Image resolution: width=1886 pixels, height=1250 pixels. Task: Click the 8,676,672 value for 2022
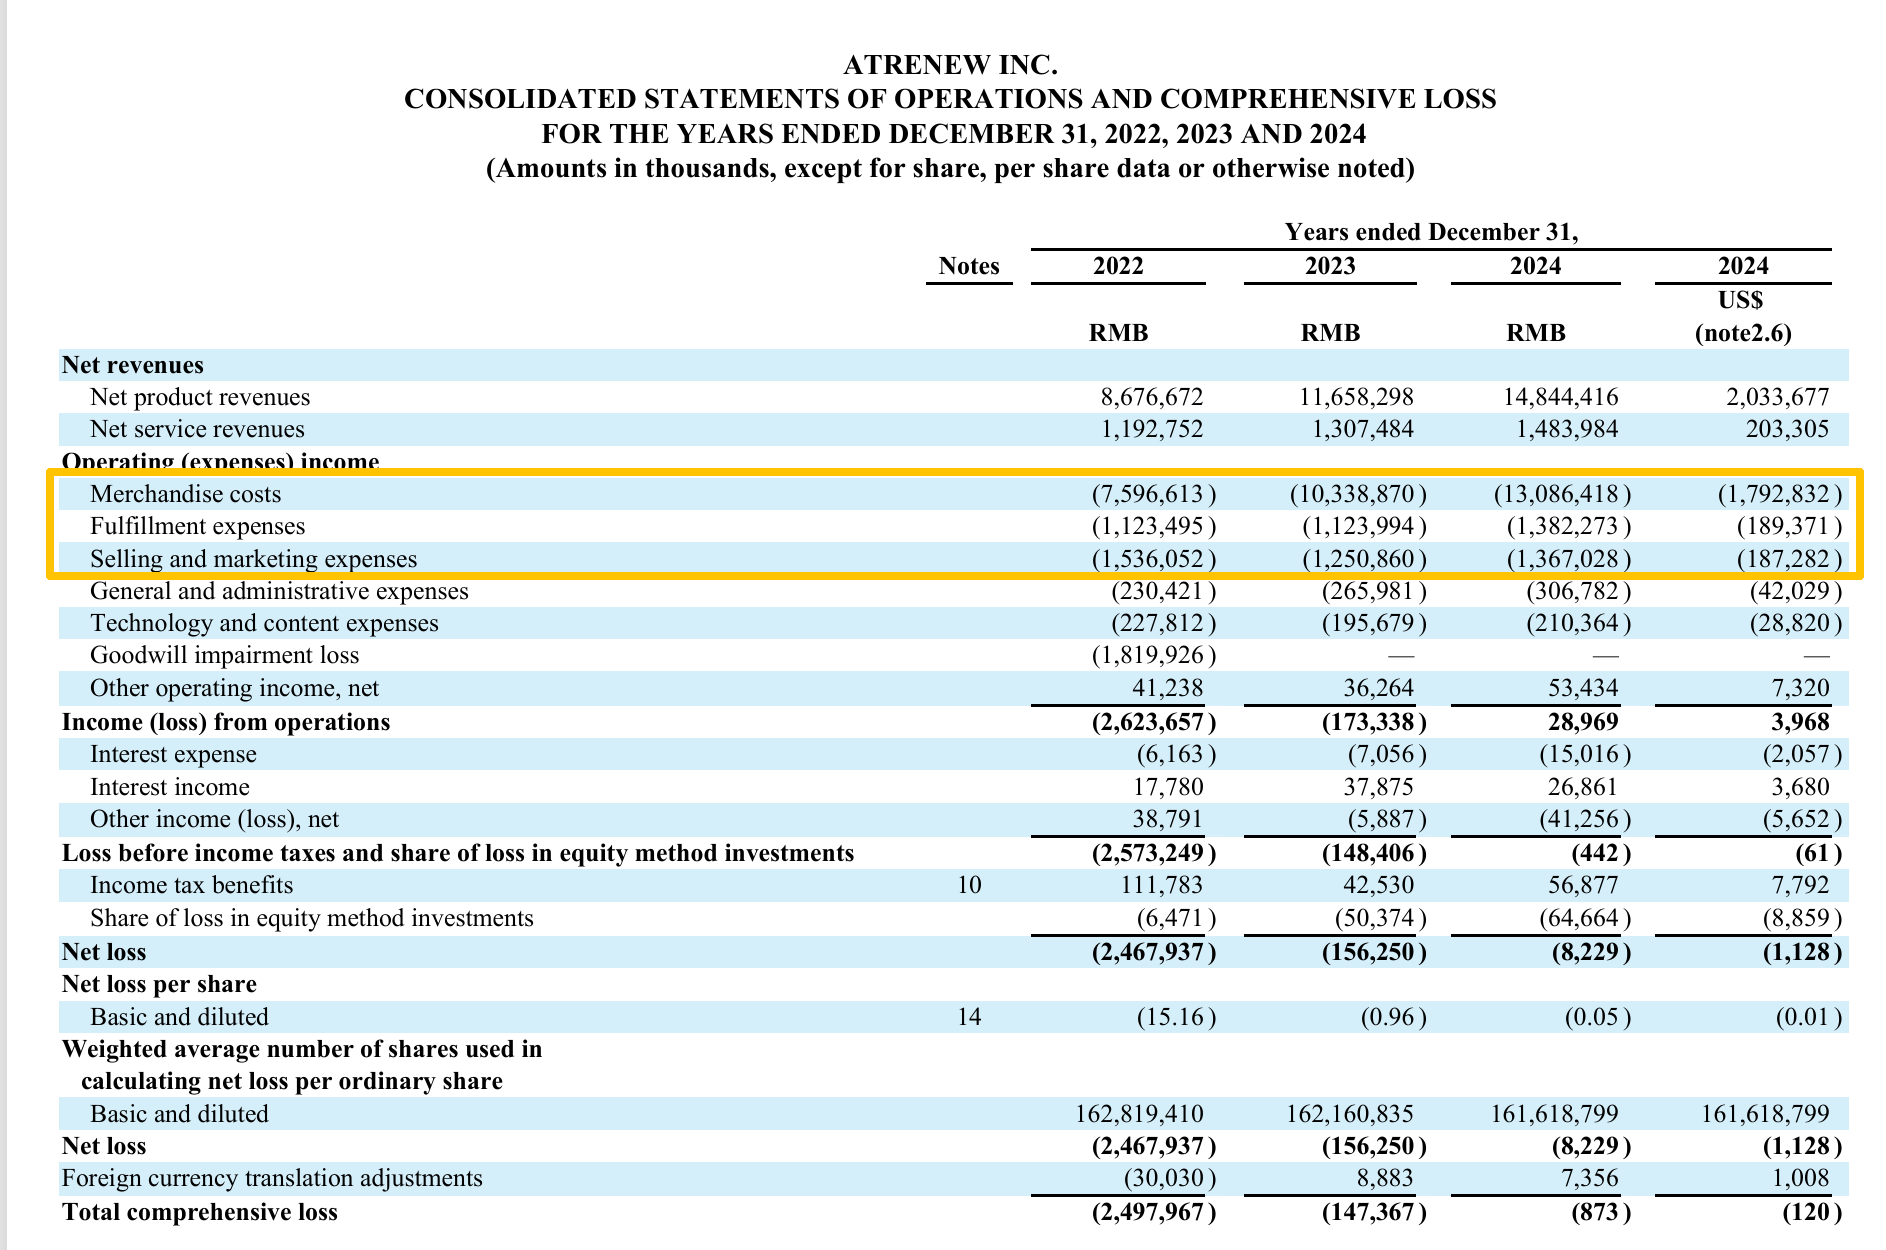click(x=1152, y=397)
